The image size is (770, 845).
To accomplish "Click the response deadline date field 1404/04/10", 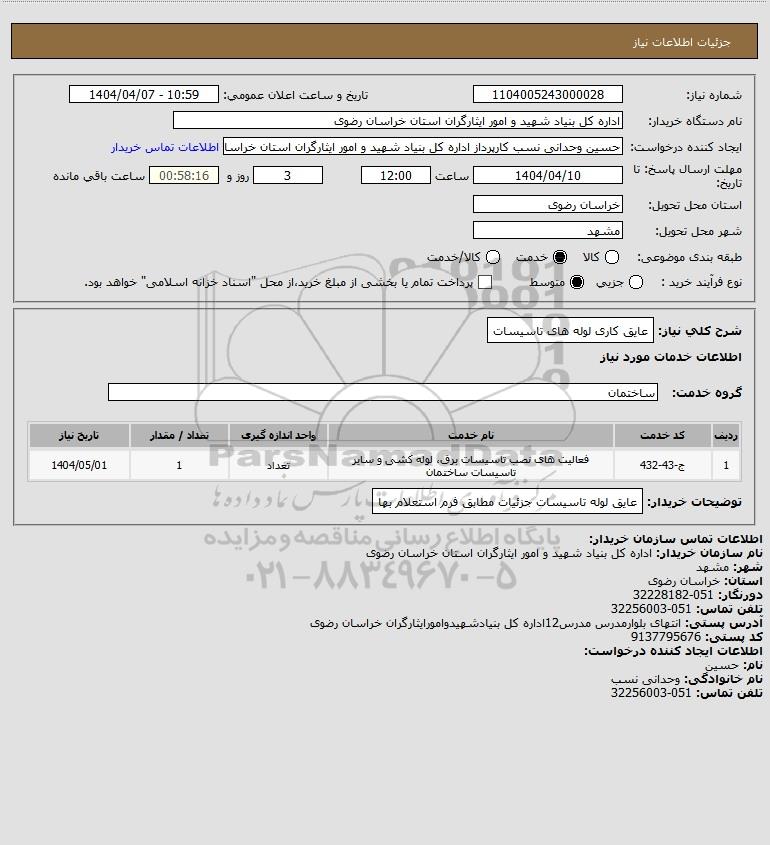I will [x=547, y=176].
